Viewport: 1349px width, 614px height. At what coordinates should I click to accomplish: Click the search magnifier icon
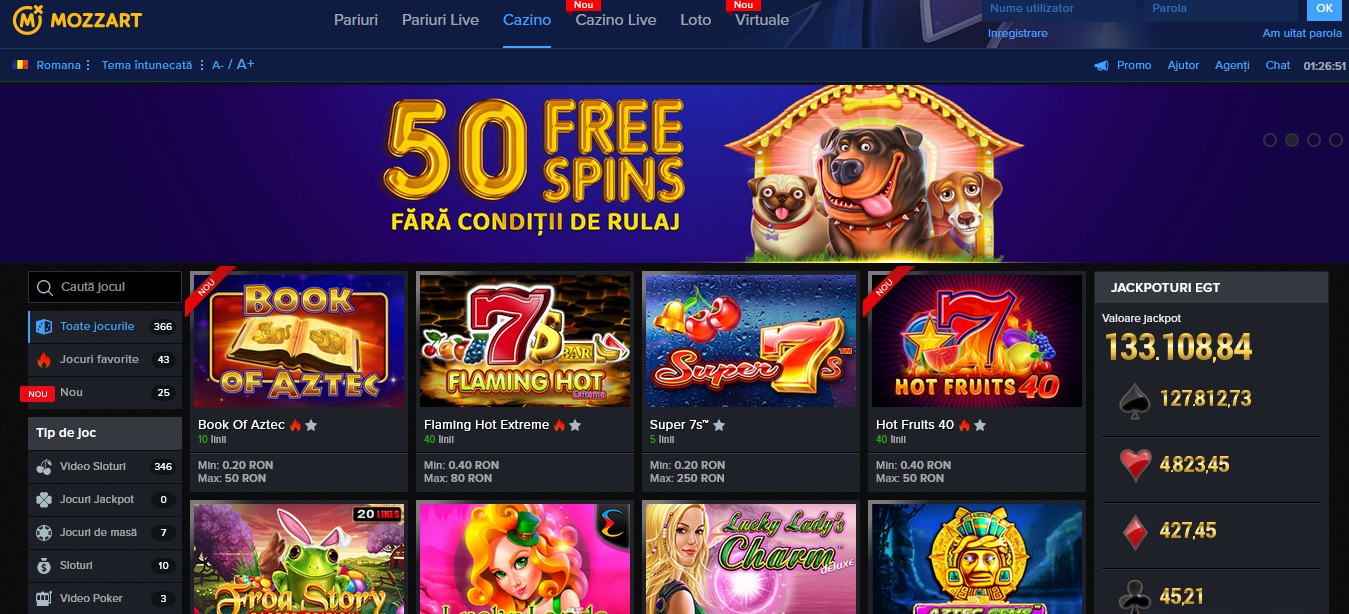44,288
